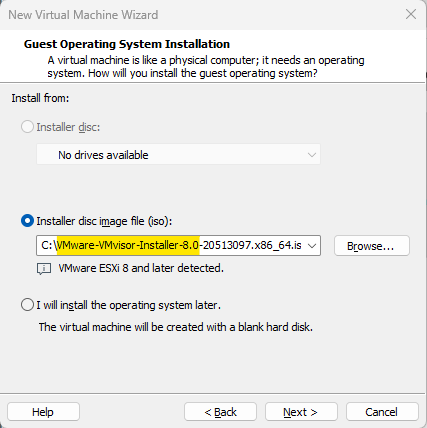Click the info icon beside ESXi detected message
The width and height of the screenshot is (427, 428).
click(44, 268)
